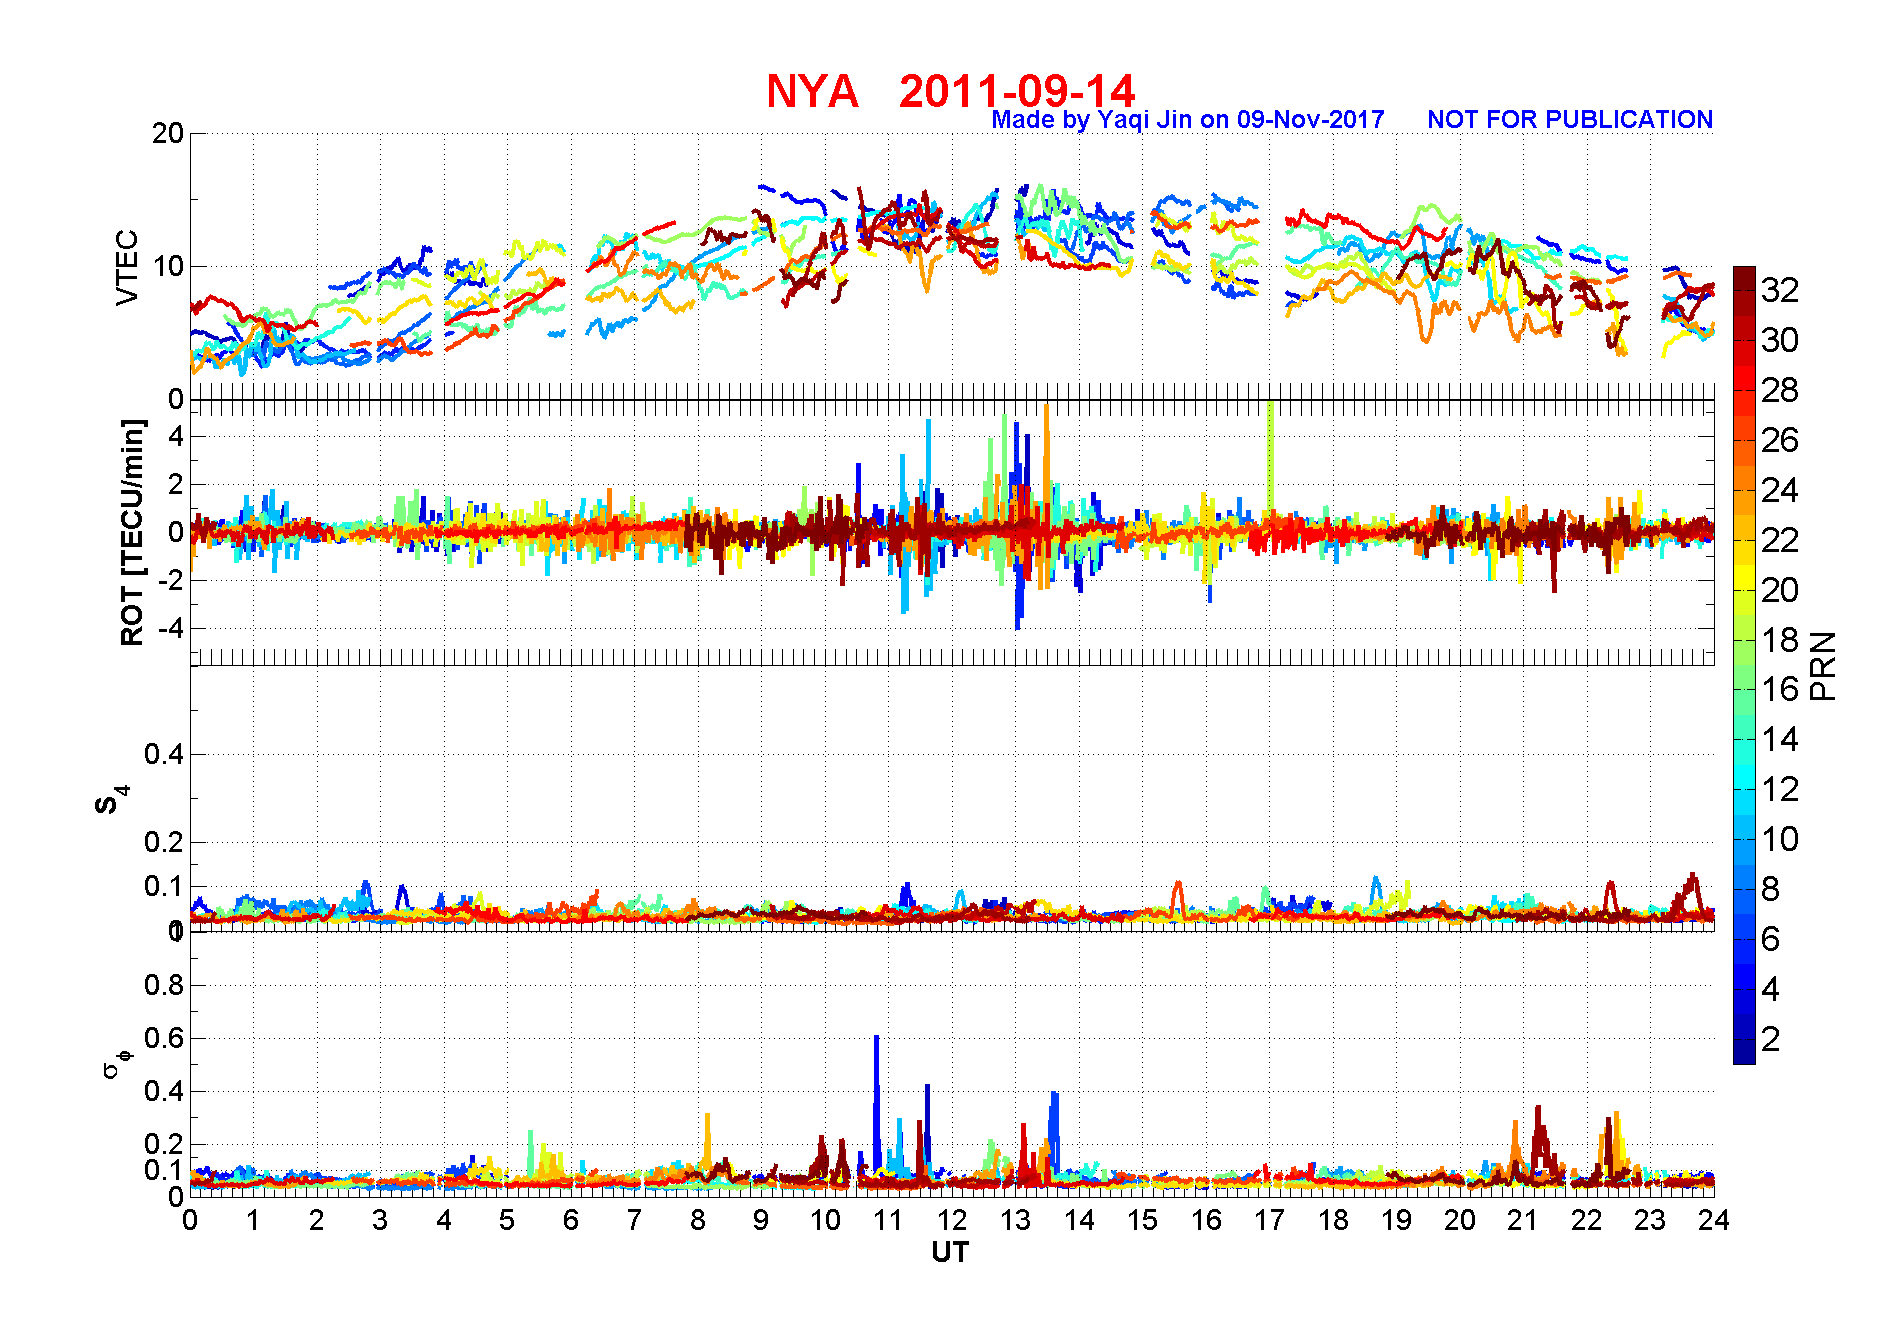Viewport: 1904px width, 1330px height.
Task: Click the ROT axis tick label -4
Action: (x=172, y=629)
